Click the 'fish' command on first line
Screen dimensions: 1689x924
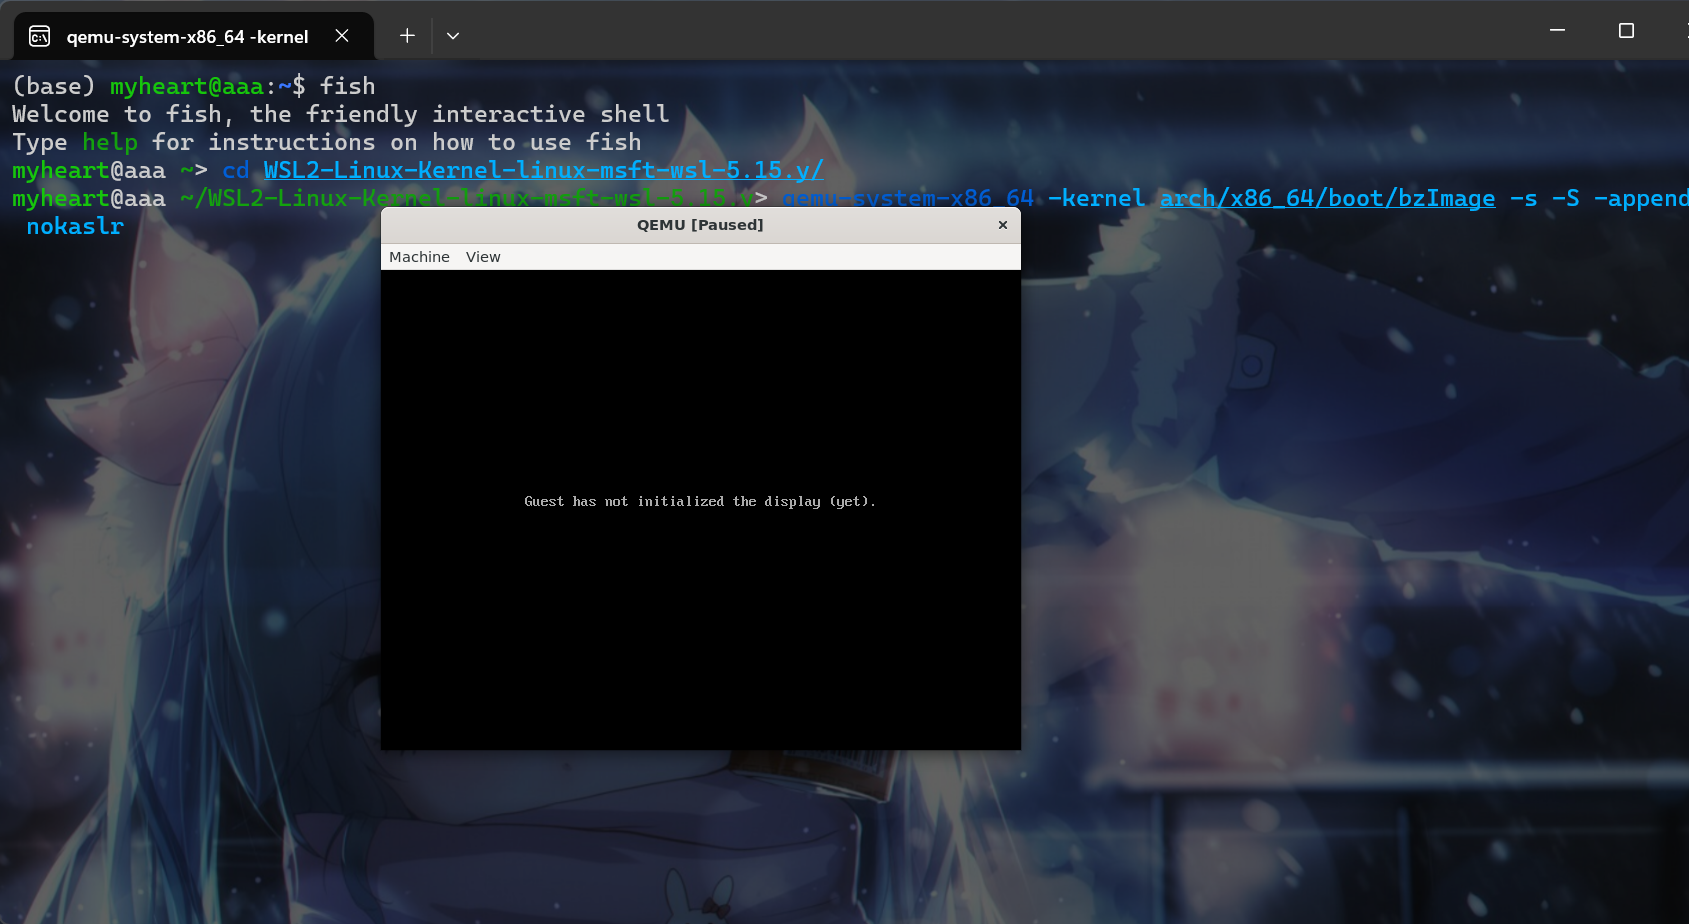coord(347,87)
